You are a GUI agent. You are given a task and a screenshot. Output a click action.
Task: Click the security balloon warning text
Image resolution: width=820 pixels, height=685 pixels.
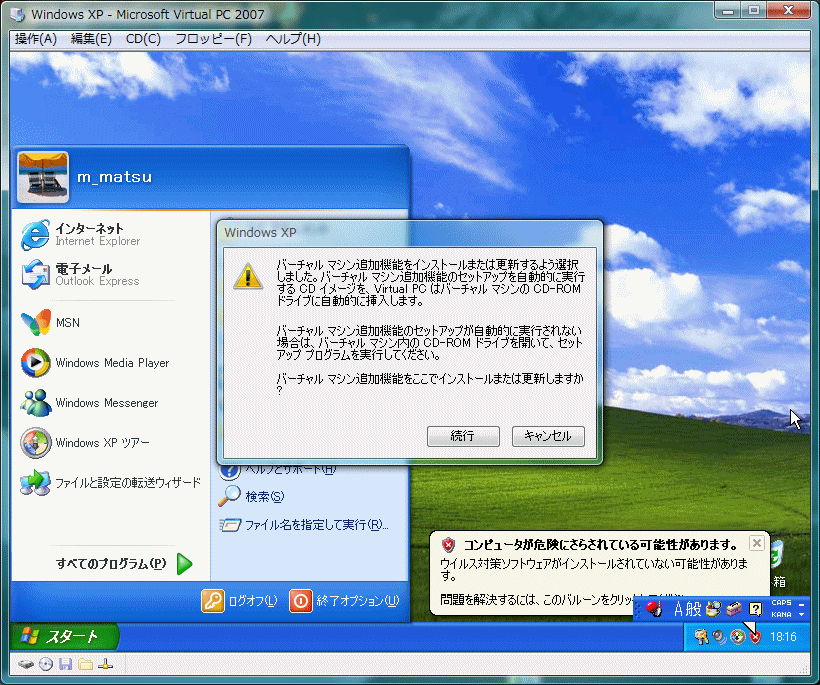click(594, 569)
